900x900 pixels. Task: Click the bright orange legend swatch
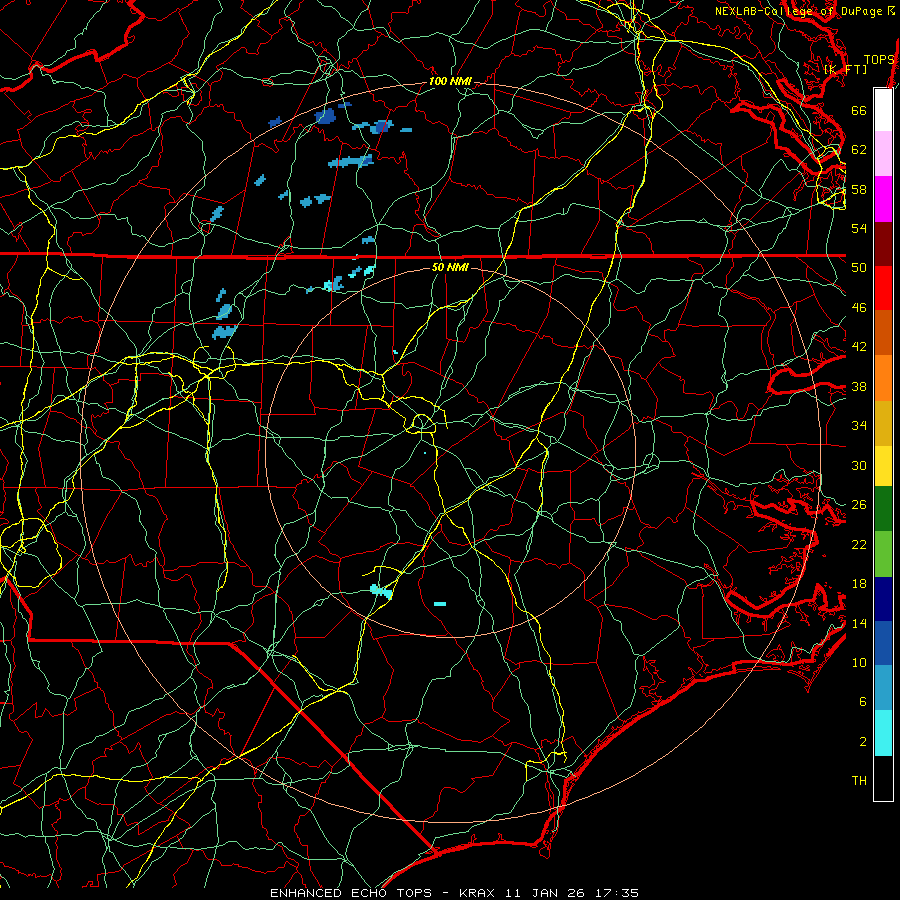point(883,378)
